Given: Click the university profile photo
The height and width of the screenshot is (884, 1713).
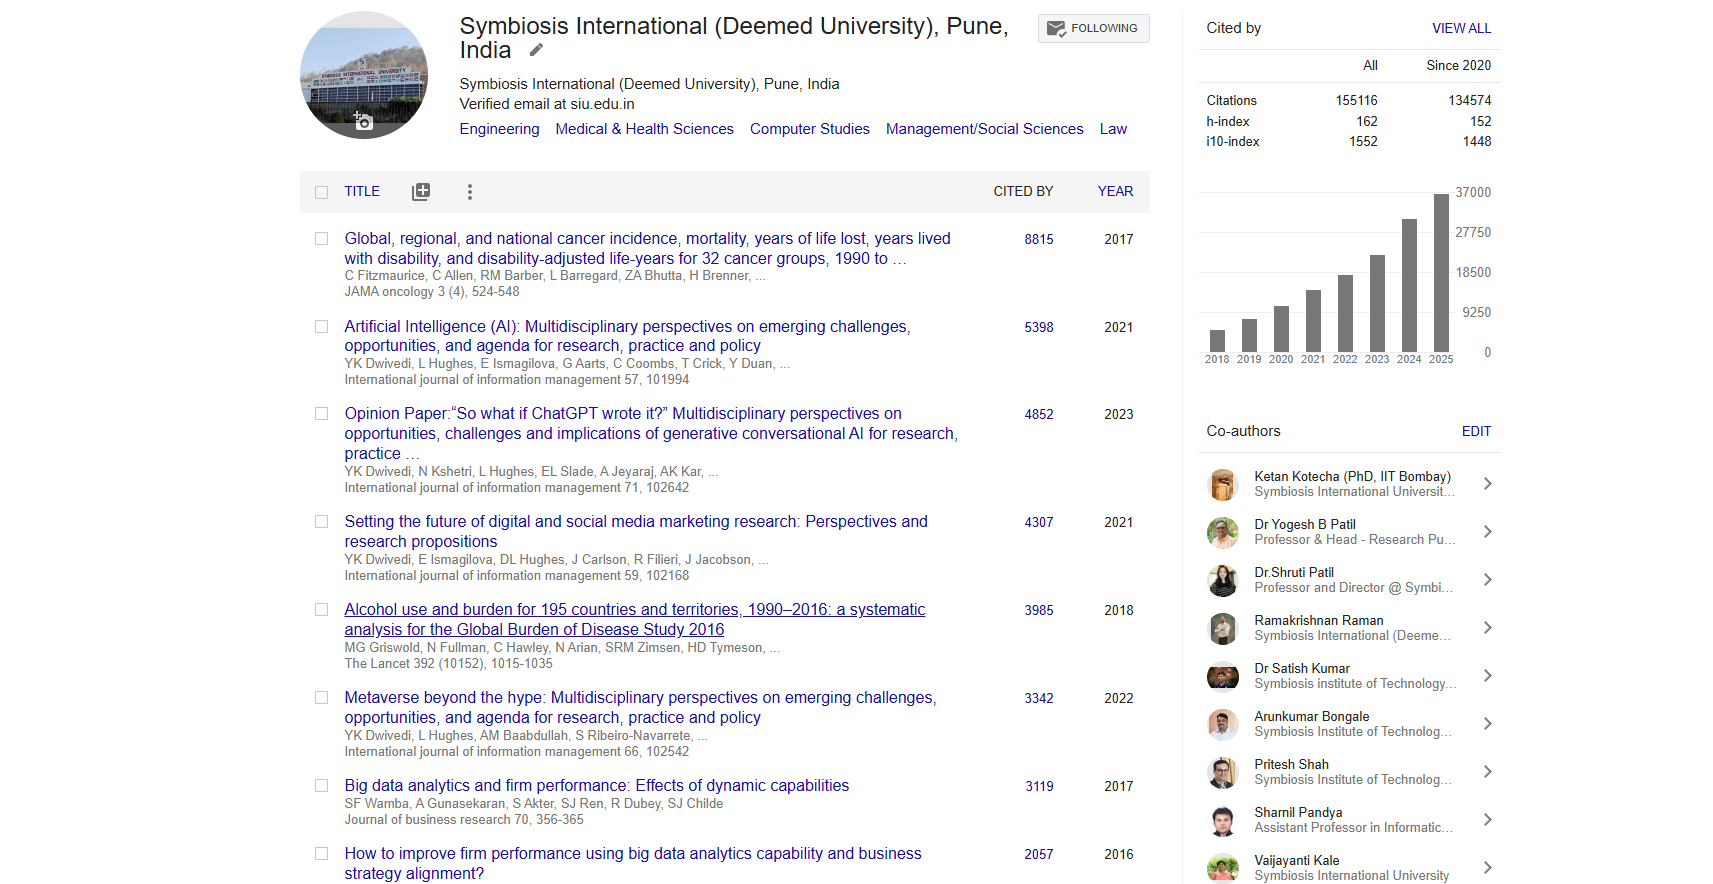Looking at the screenshot, I should [364, 75].
